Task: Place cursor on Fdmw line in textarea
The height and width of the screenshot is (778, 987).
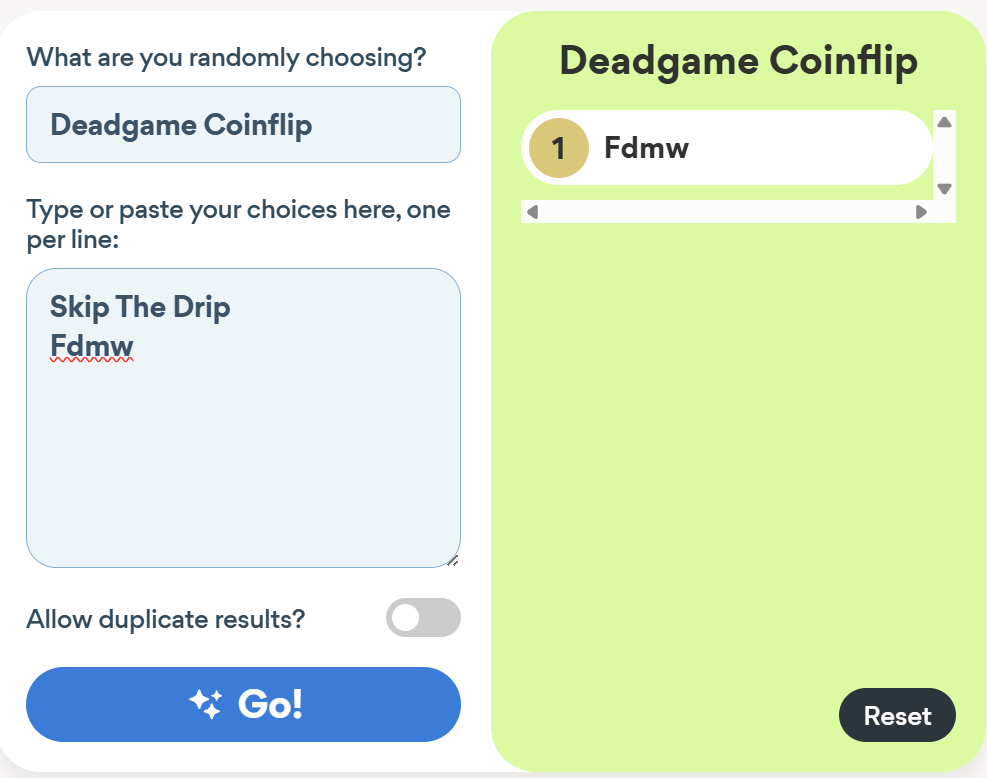Action: [x=92, y=346]
